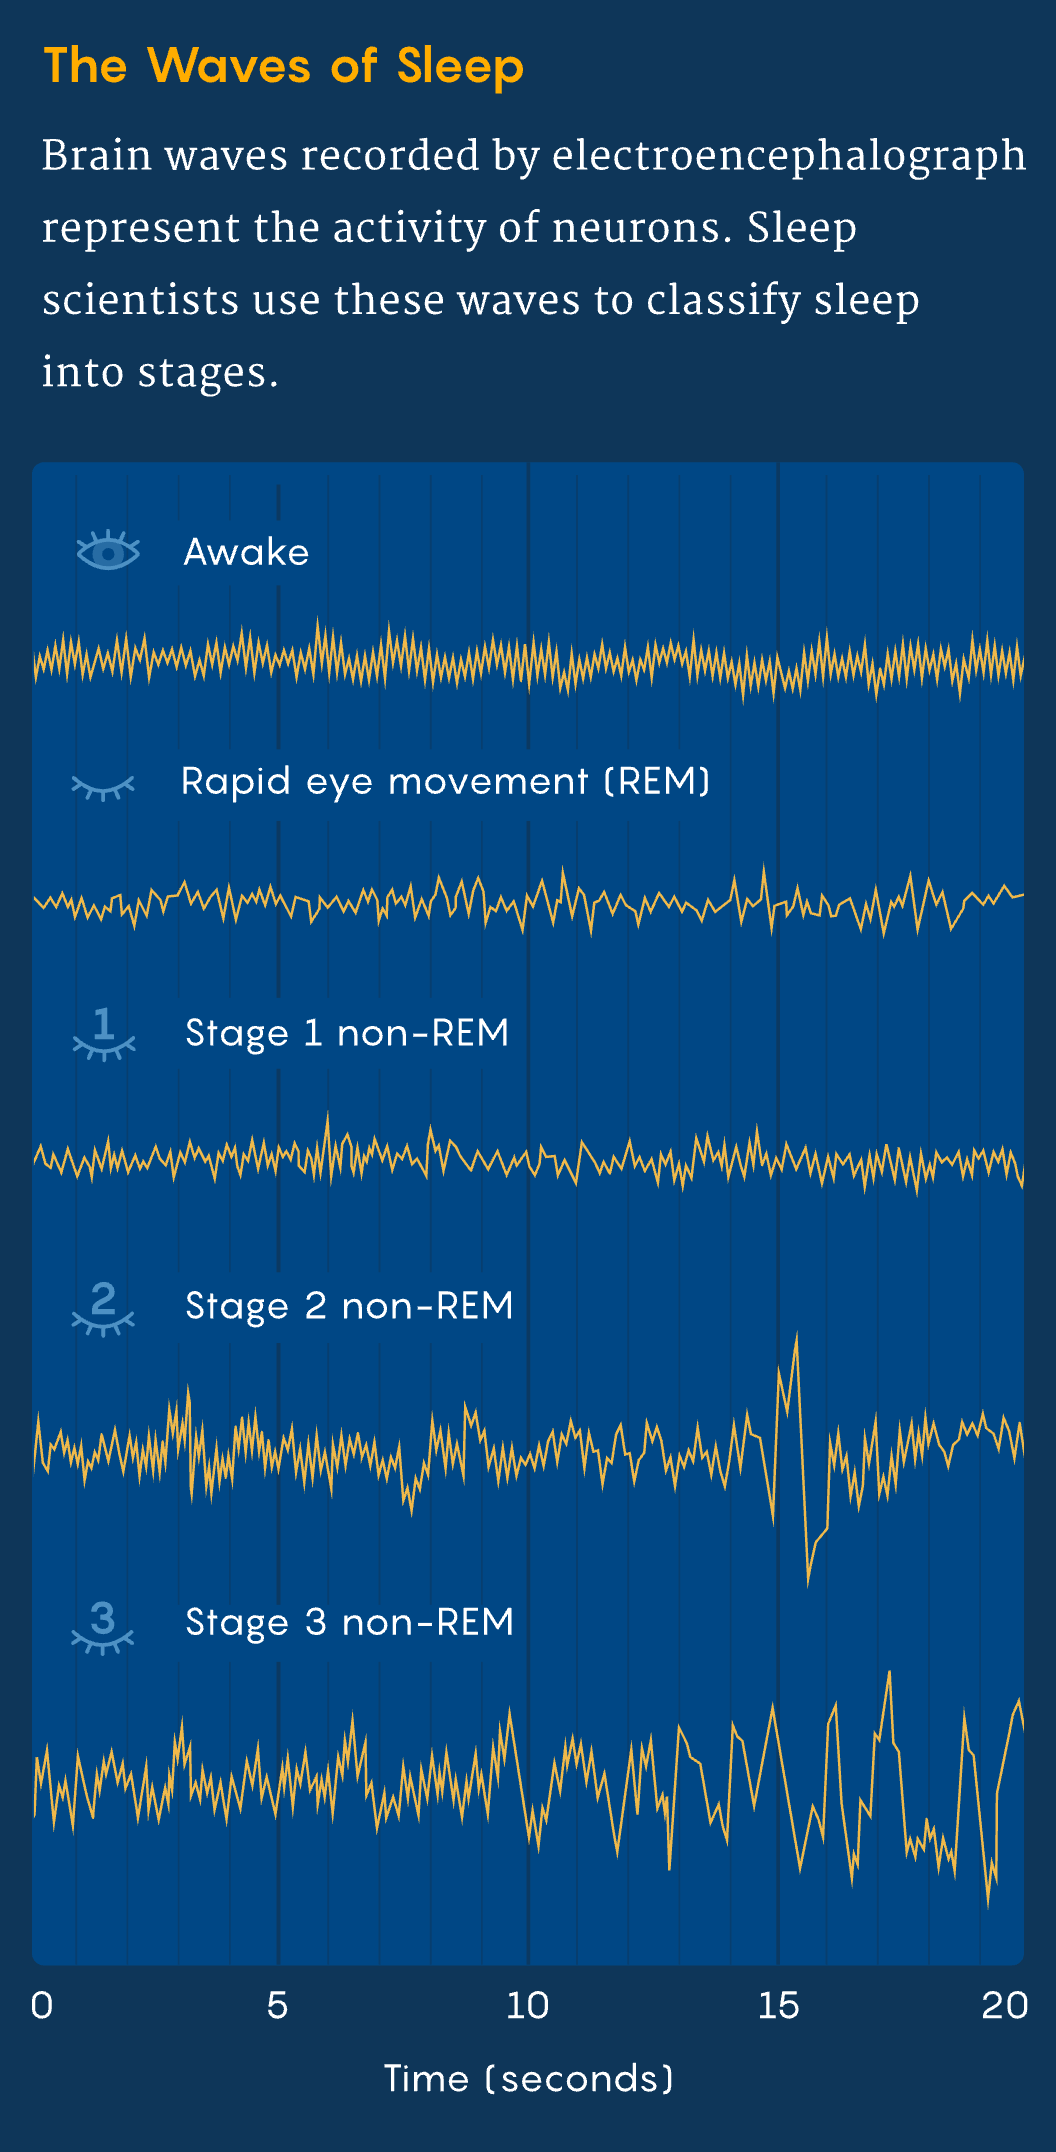Click the 10 second axis tick label
Screen dimensions: 1056x2152
[x=527, y=2005]
